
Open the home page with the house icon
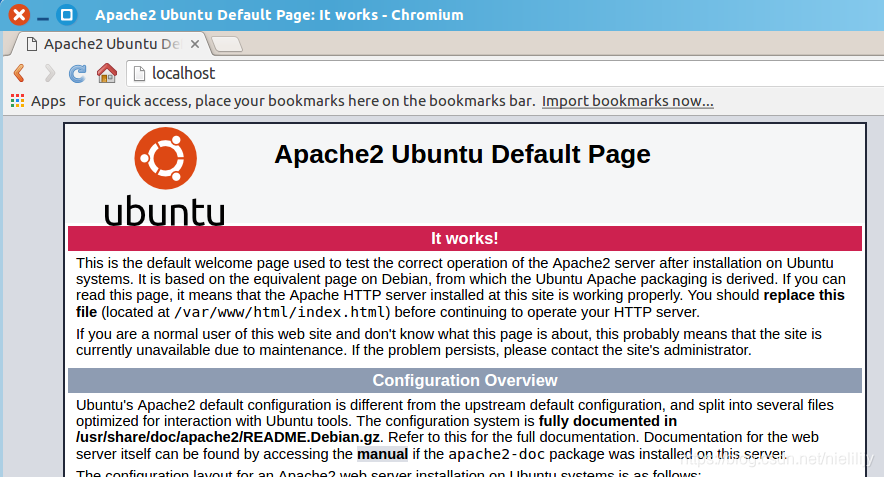(107, 73)
